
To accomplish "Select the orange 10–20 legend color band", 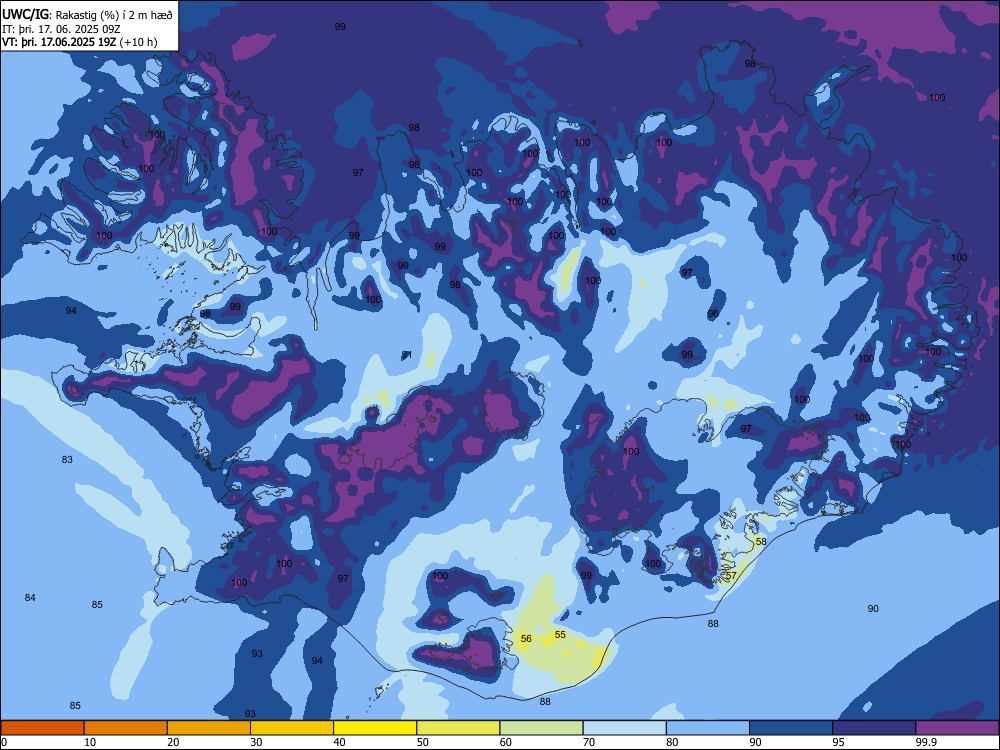I will click(x=126, y=728).
